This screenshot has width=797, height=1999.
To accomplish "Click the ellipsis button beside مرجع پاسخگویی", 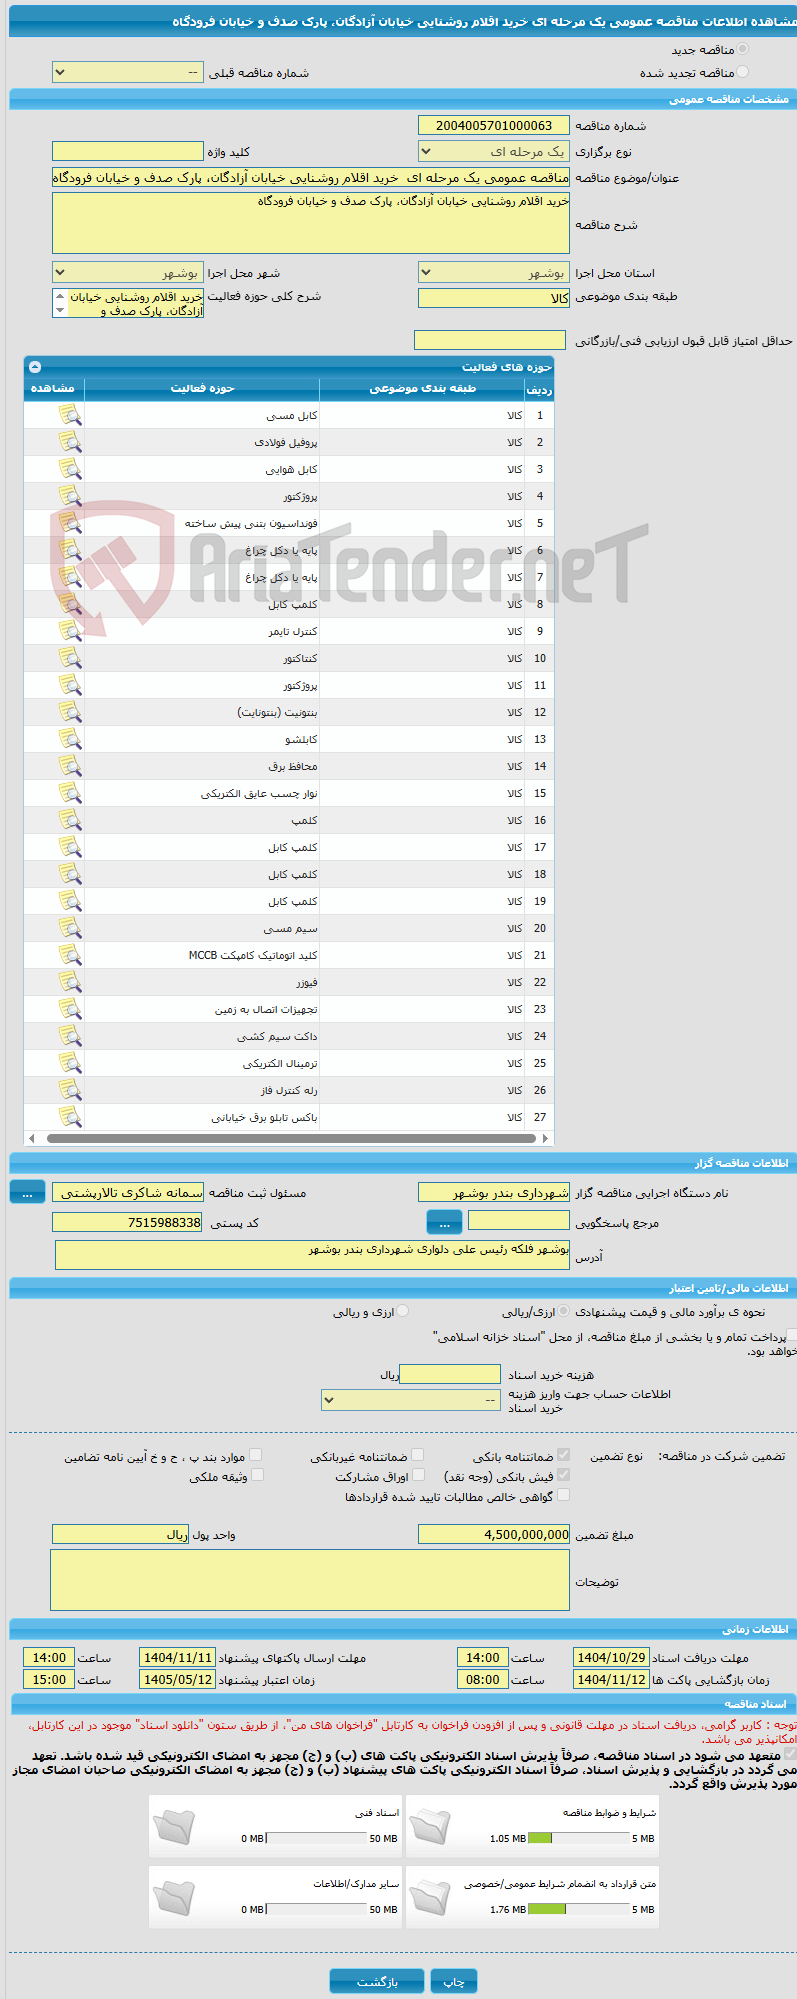I will (x=444, y=1222).
